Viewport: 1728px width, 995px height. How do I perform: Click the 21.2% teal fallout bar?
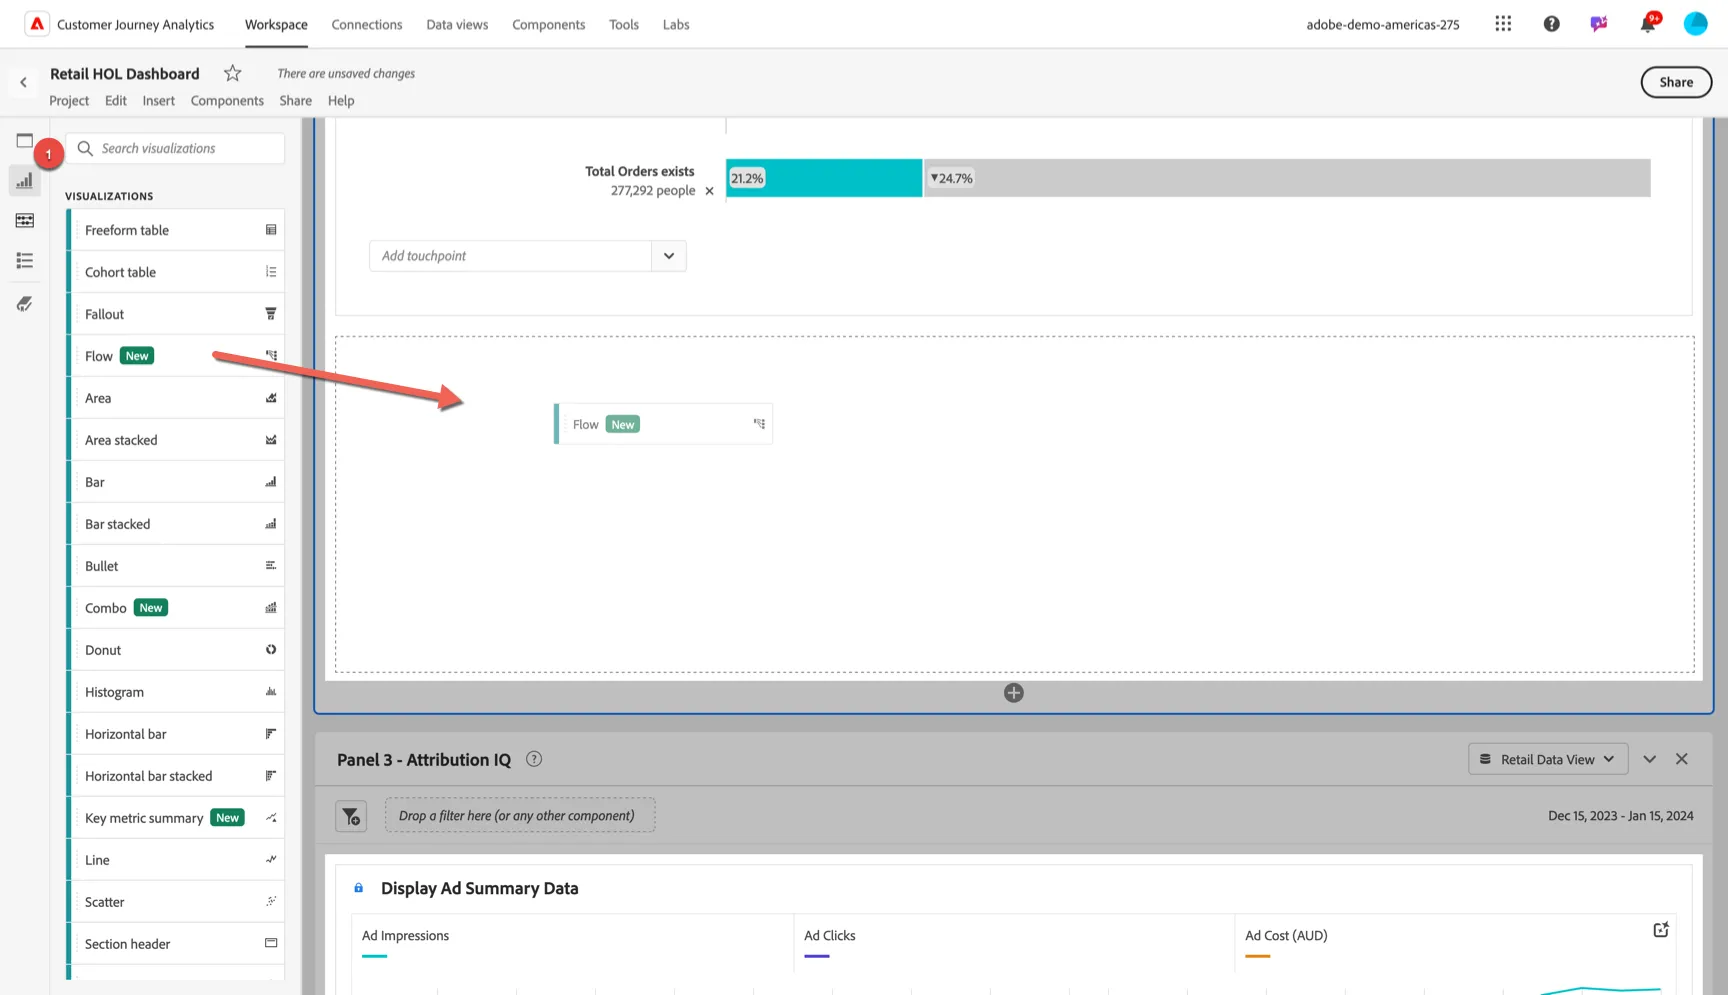point(824,178)
